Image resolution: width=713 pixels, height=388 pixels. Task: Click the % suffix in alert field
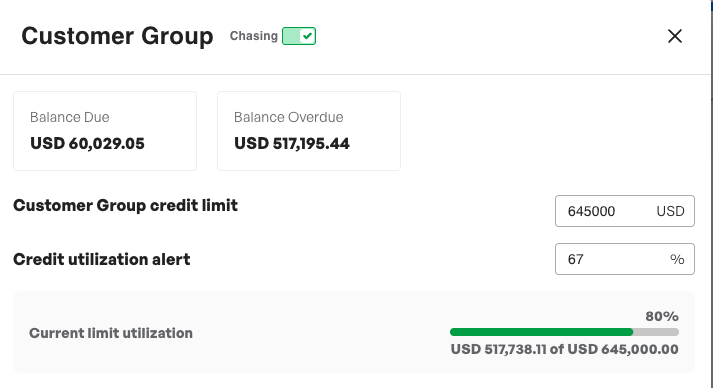click(x=677, y=259)
